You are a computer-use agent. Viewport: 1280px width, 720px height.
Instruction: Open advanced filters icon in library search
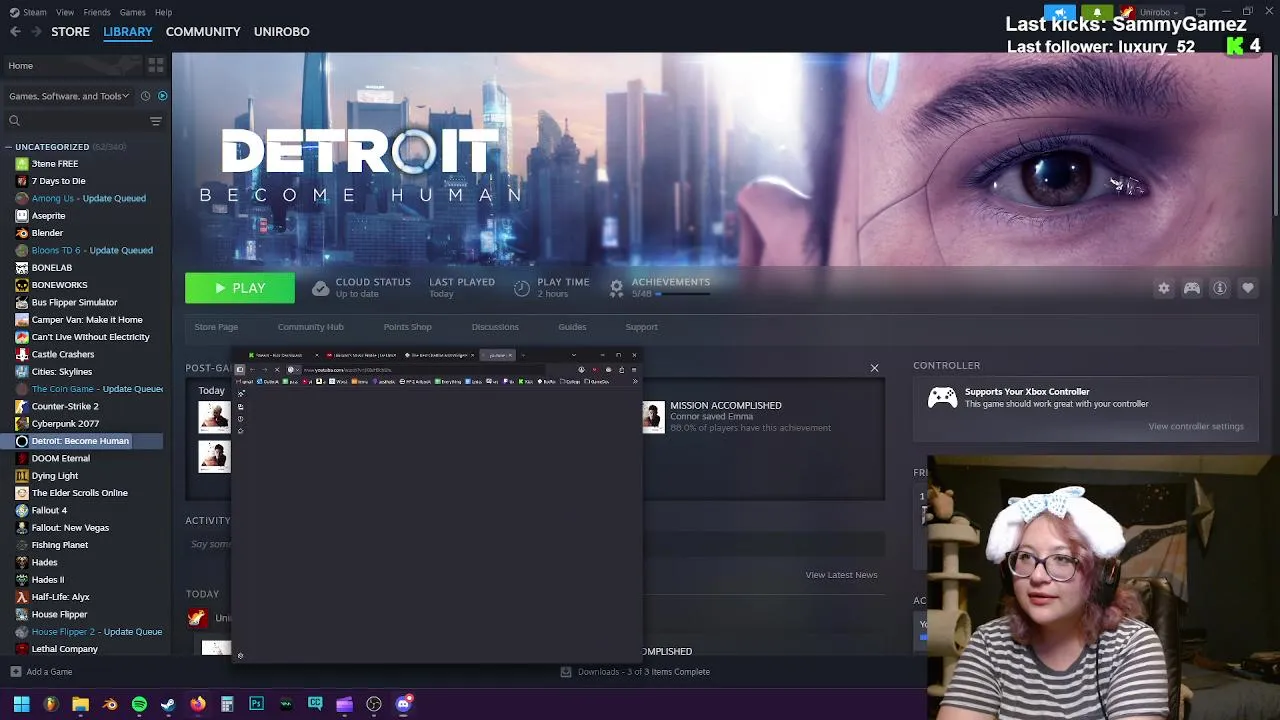pyautogui.click(x=155, y=121)
